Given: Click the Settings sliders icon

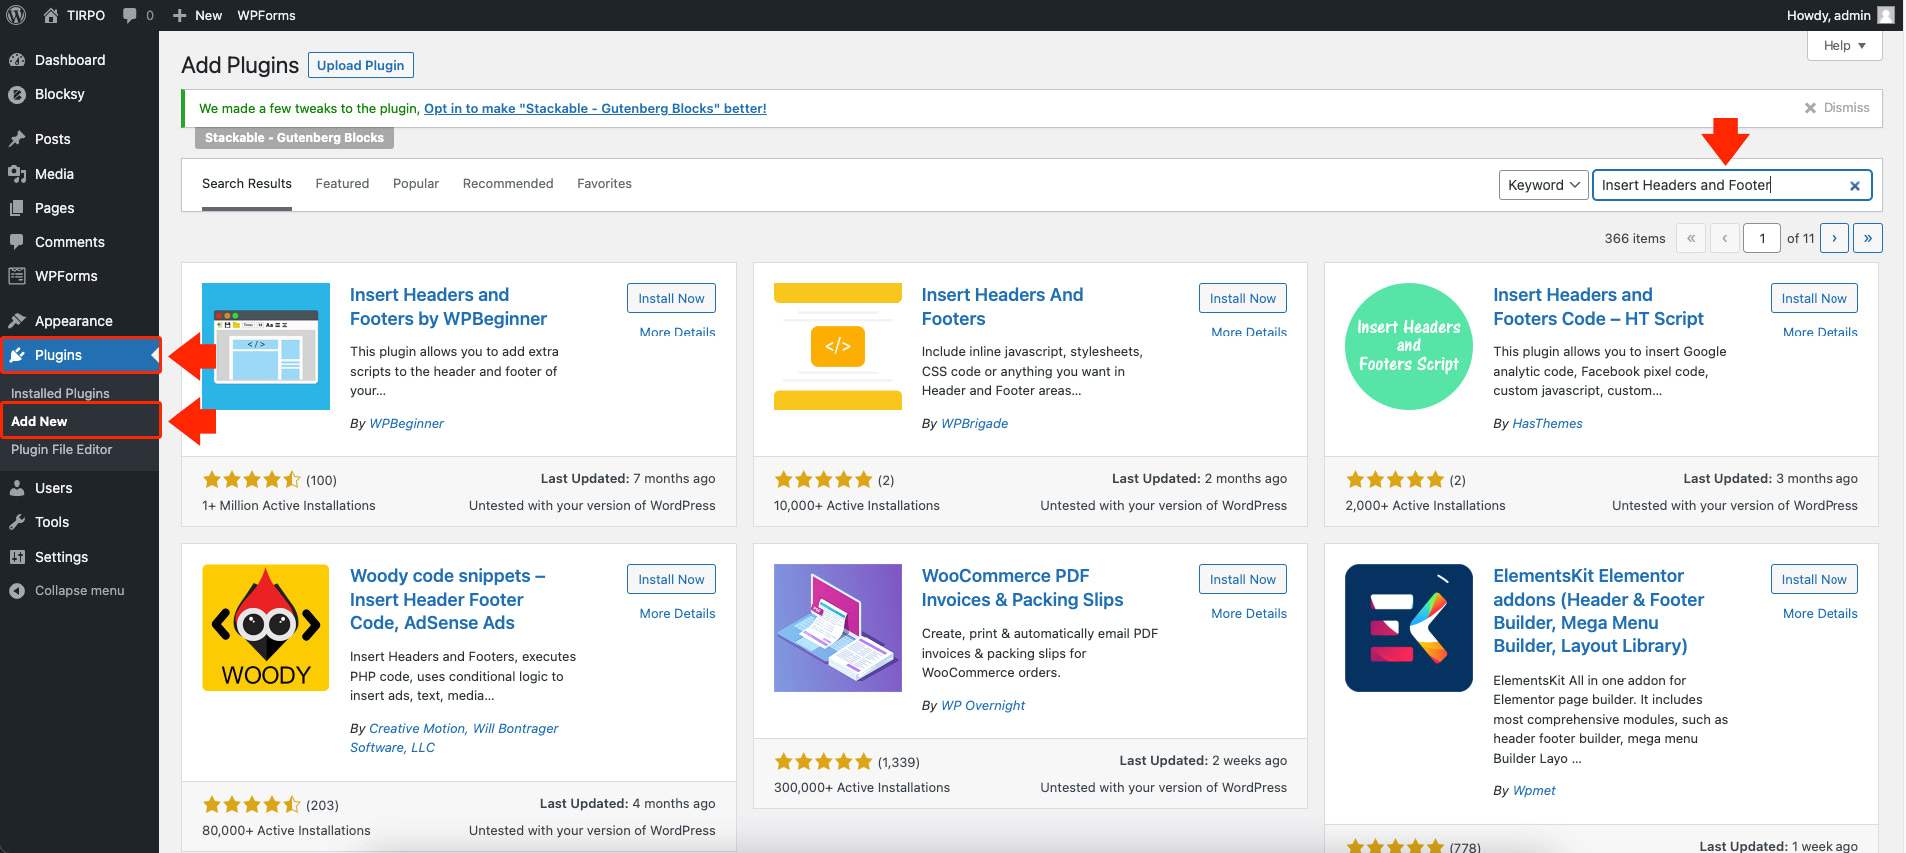Looking at the screenshot, I should 17,557.
